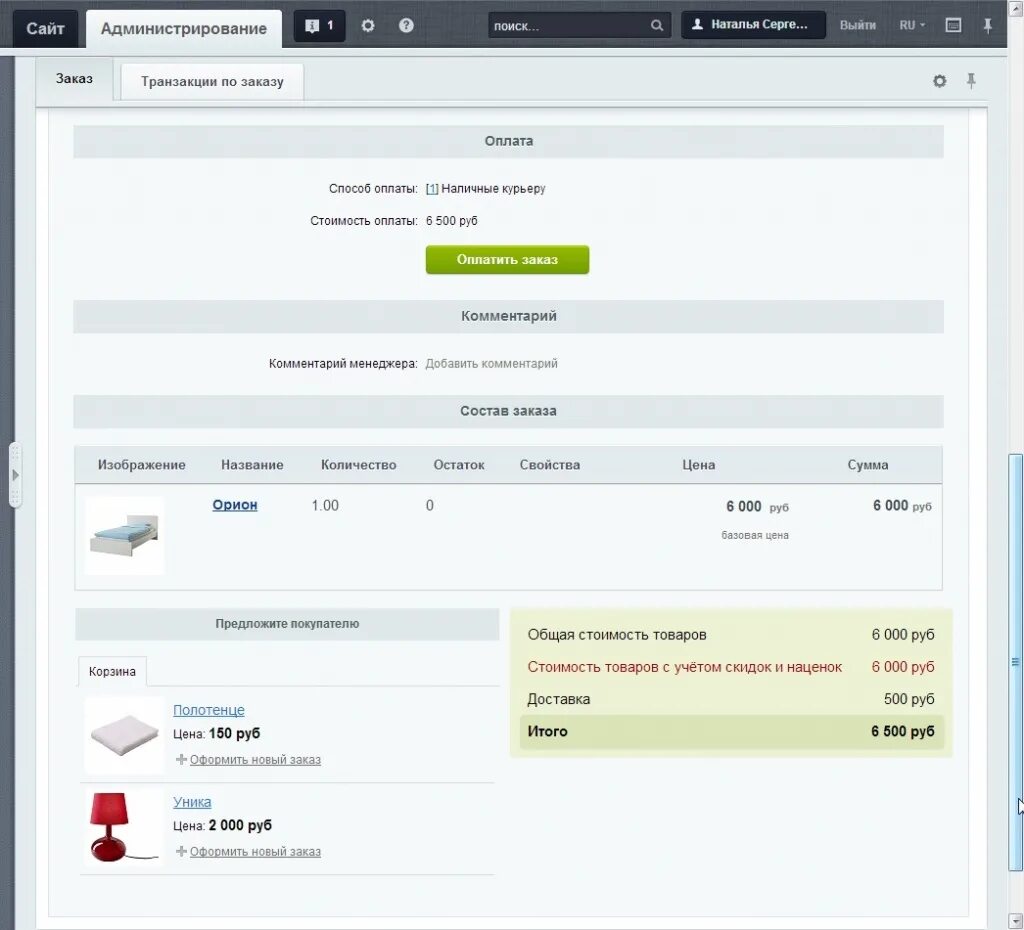1024x930 pixels.
Task: Open the help question mark icon
Action: [x=406, y=25]
